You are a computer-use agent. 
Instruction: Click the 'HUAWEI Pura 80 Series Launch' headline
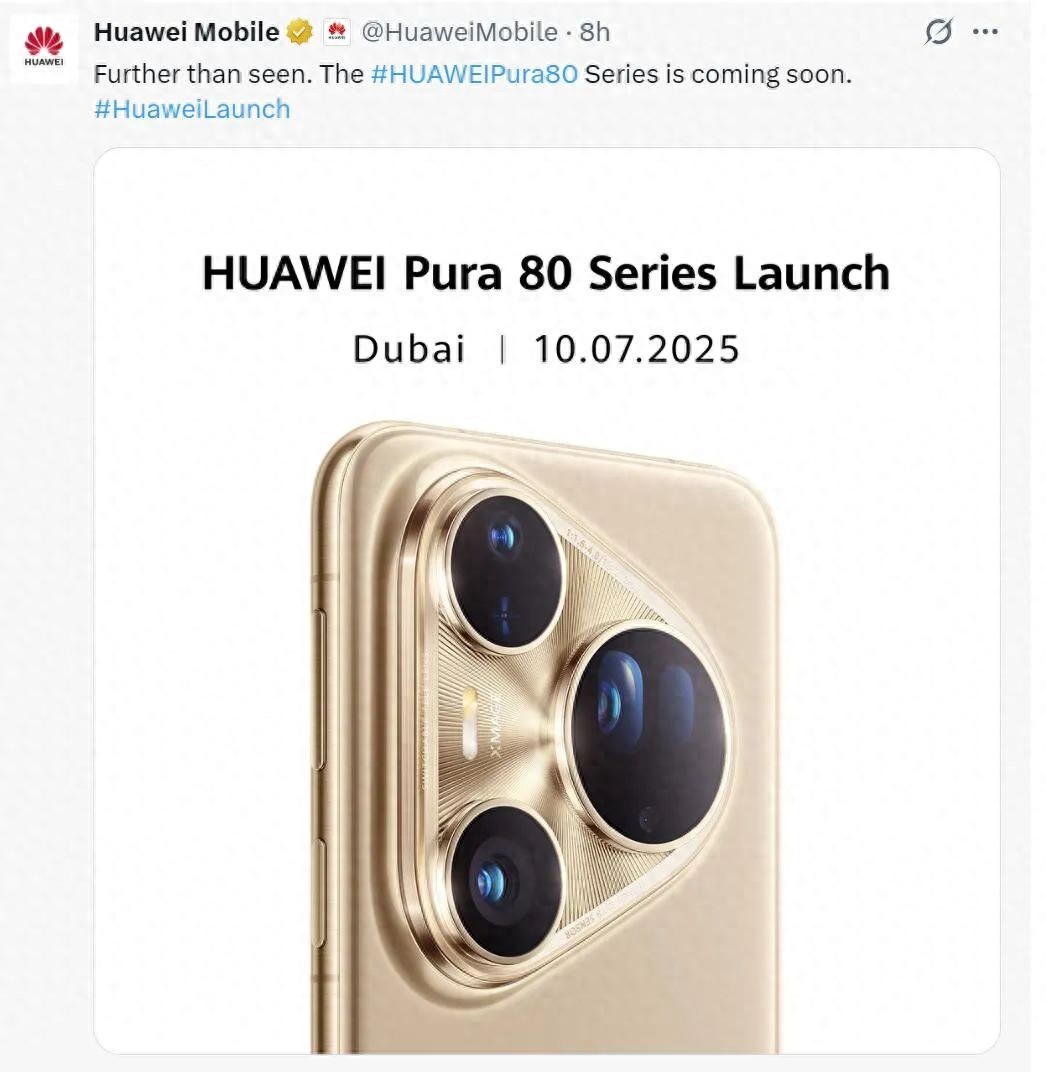[546, 273]
